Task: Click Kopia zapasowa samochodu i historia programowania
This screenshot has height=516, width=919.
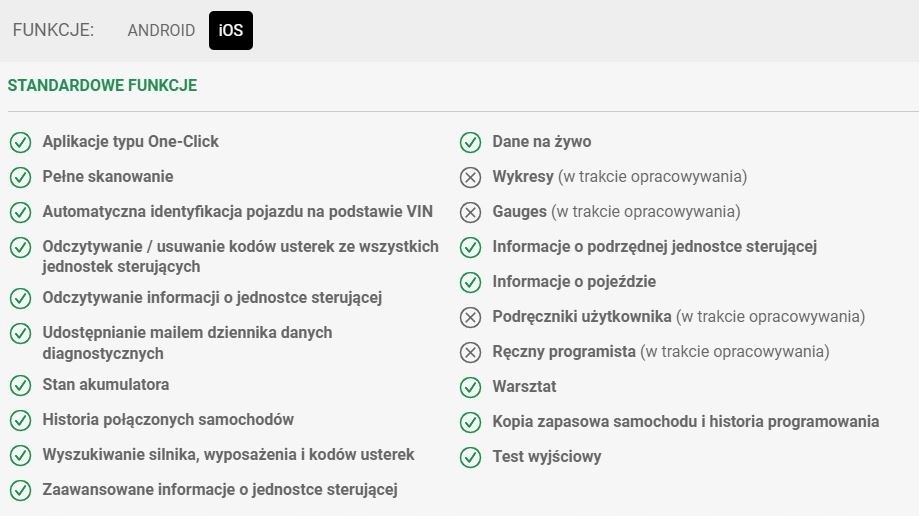Action: pyautogui.click(x=685, y=422)
